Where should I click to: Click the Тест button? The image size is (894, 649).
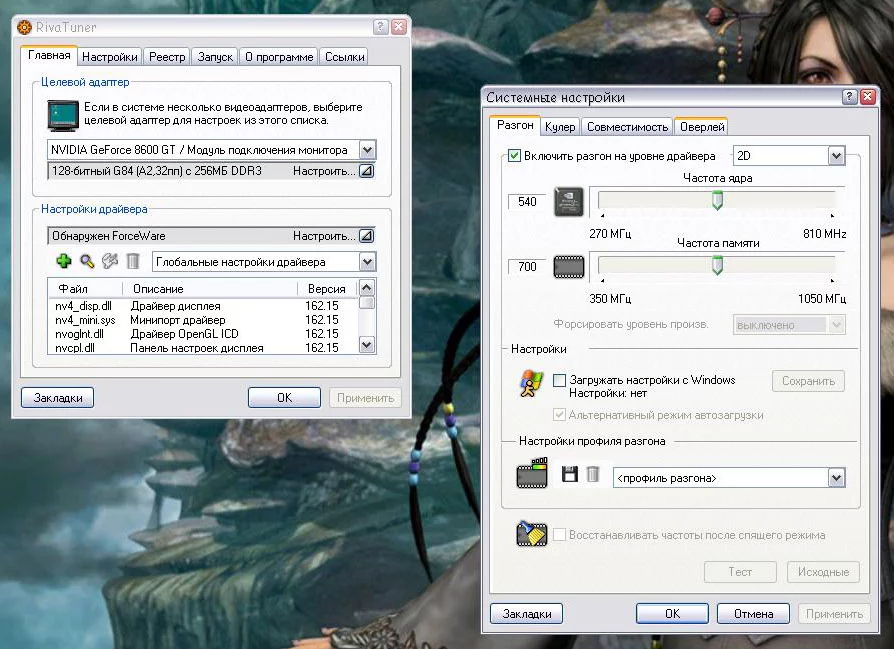[740, 571]
